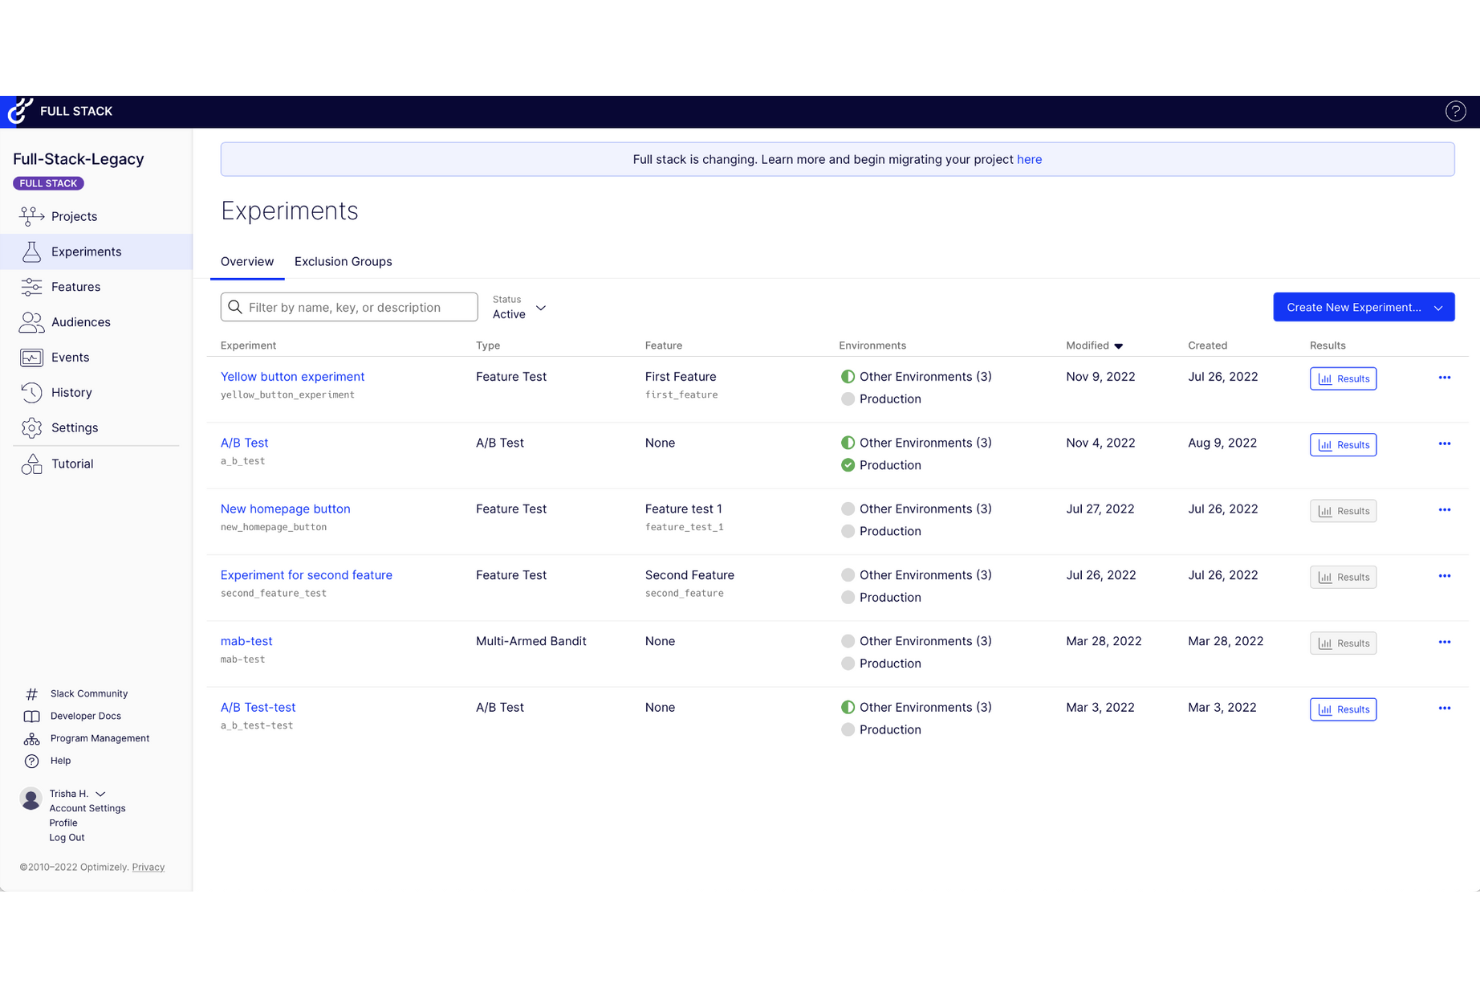Image resolution: width=1480 pixels, height=987 pixels.
Task: Open the New homepage button experiment
Action: click(x=285, y=509)
